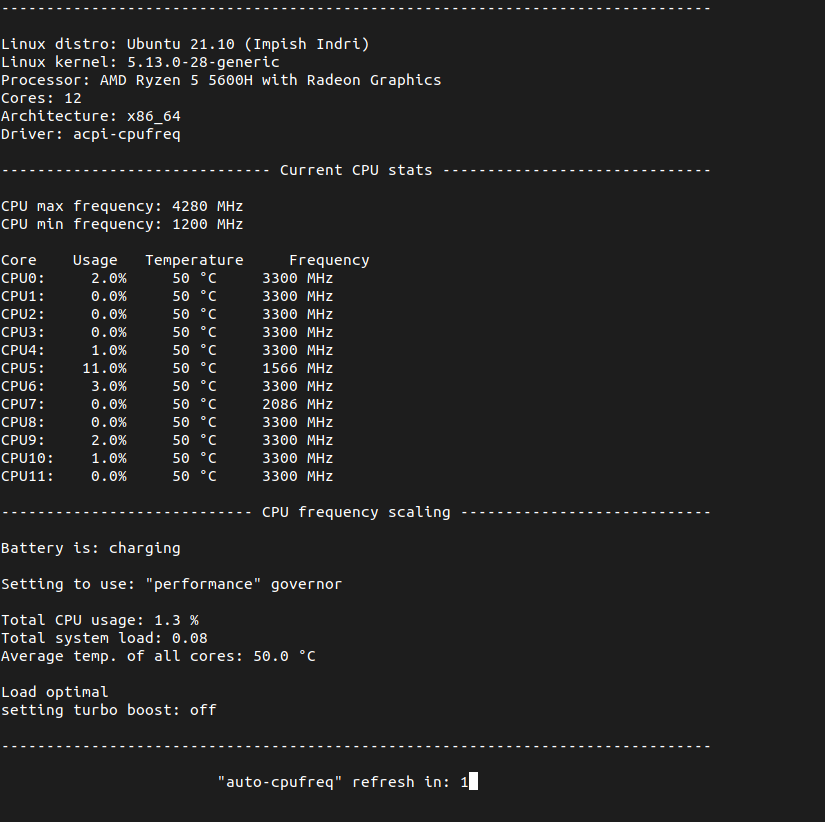This screenshot has height=822, width=825.
Task: Click the CPU7 row label
Action: [x=23, y=404]
